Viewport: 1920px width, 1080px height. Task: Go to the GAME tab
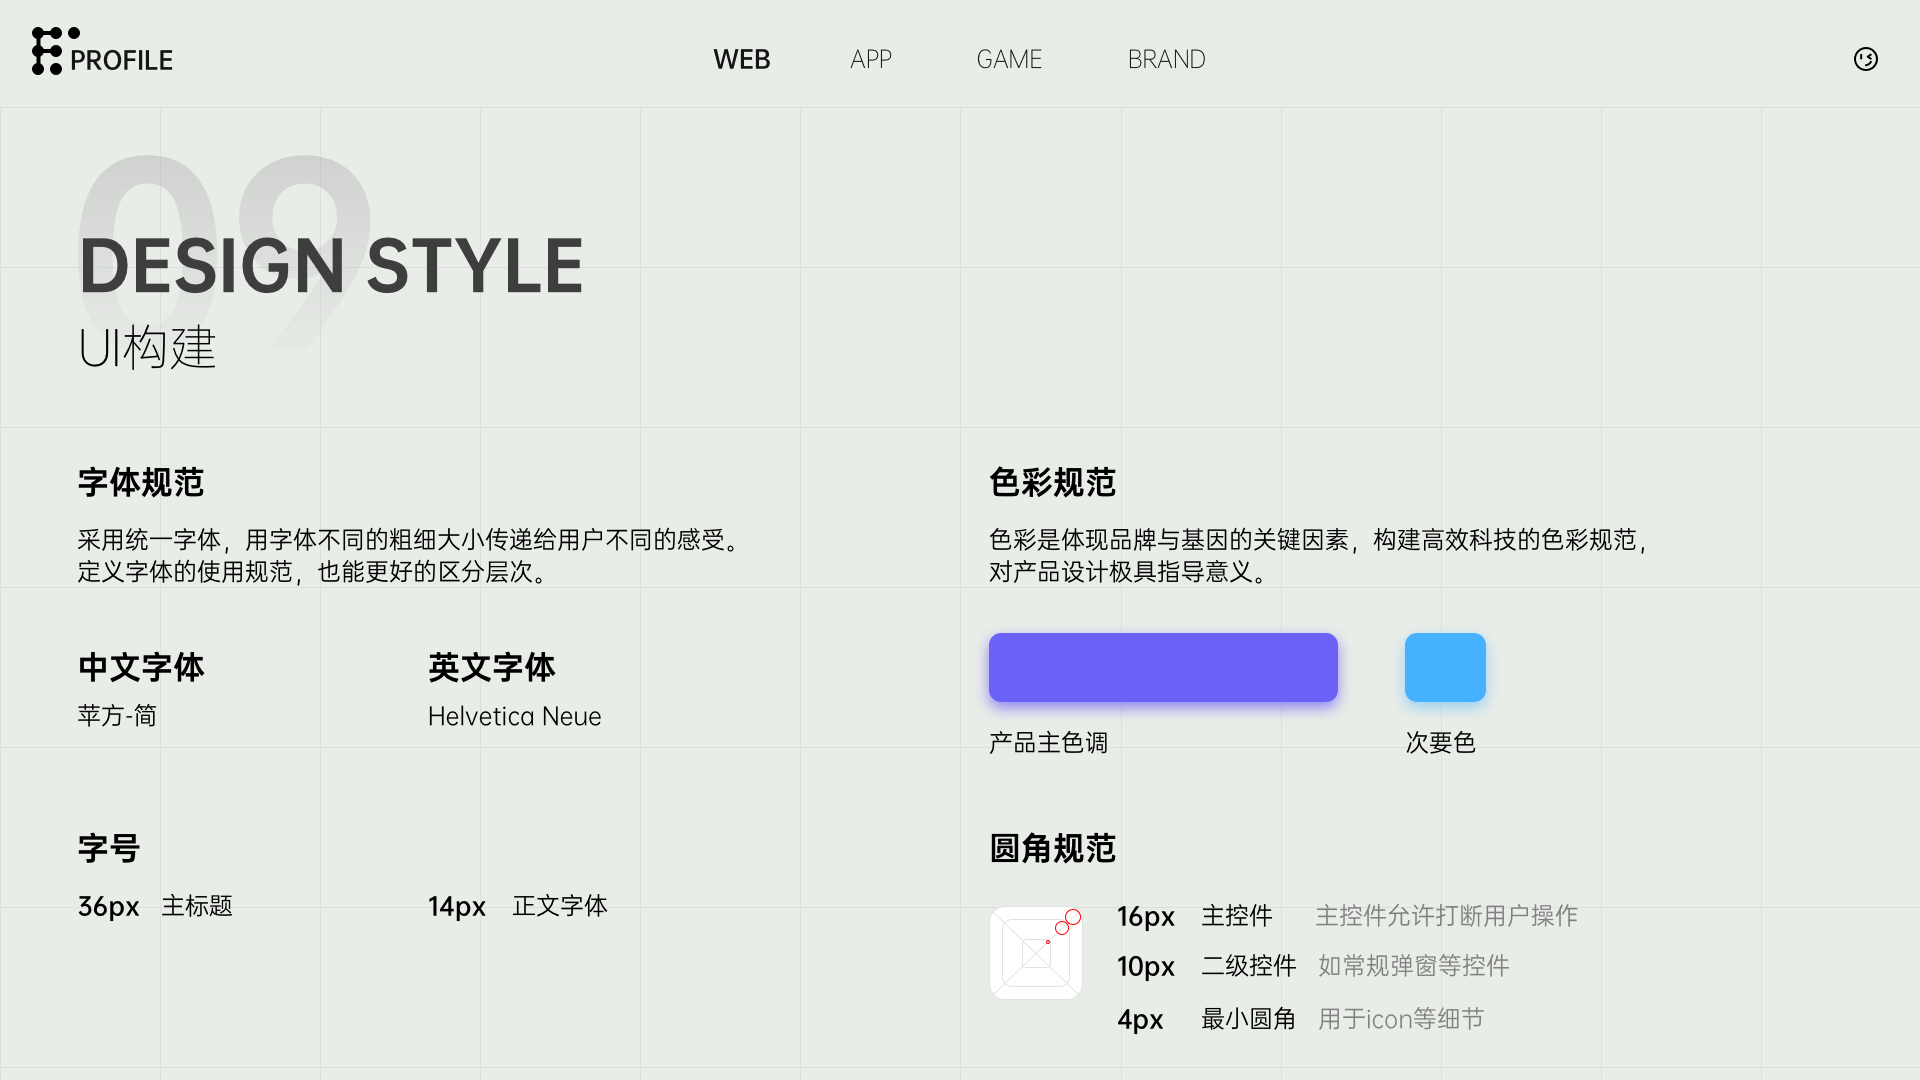(1009, 59)
